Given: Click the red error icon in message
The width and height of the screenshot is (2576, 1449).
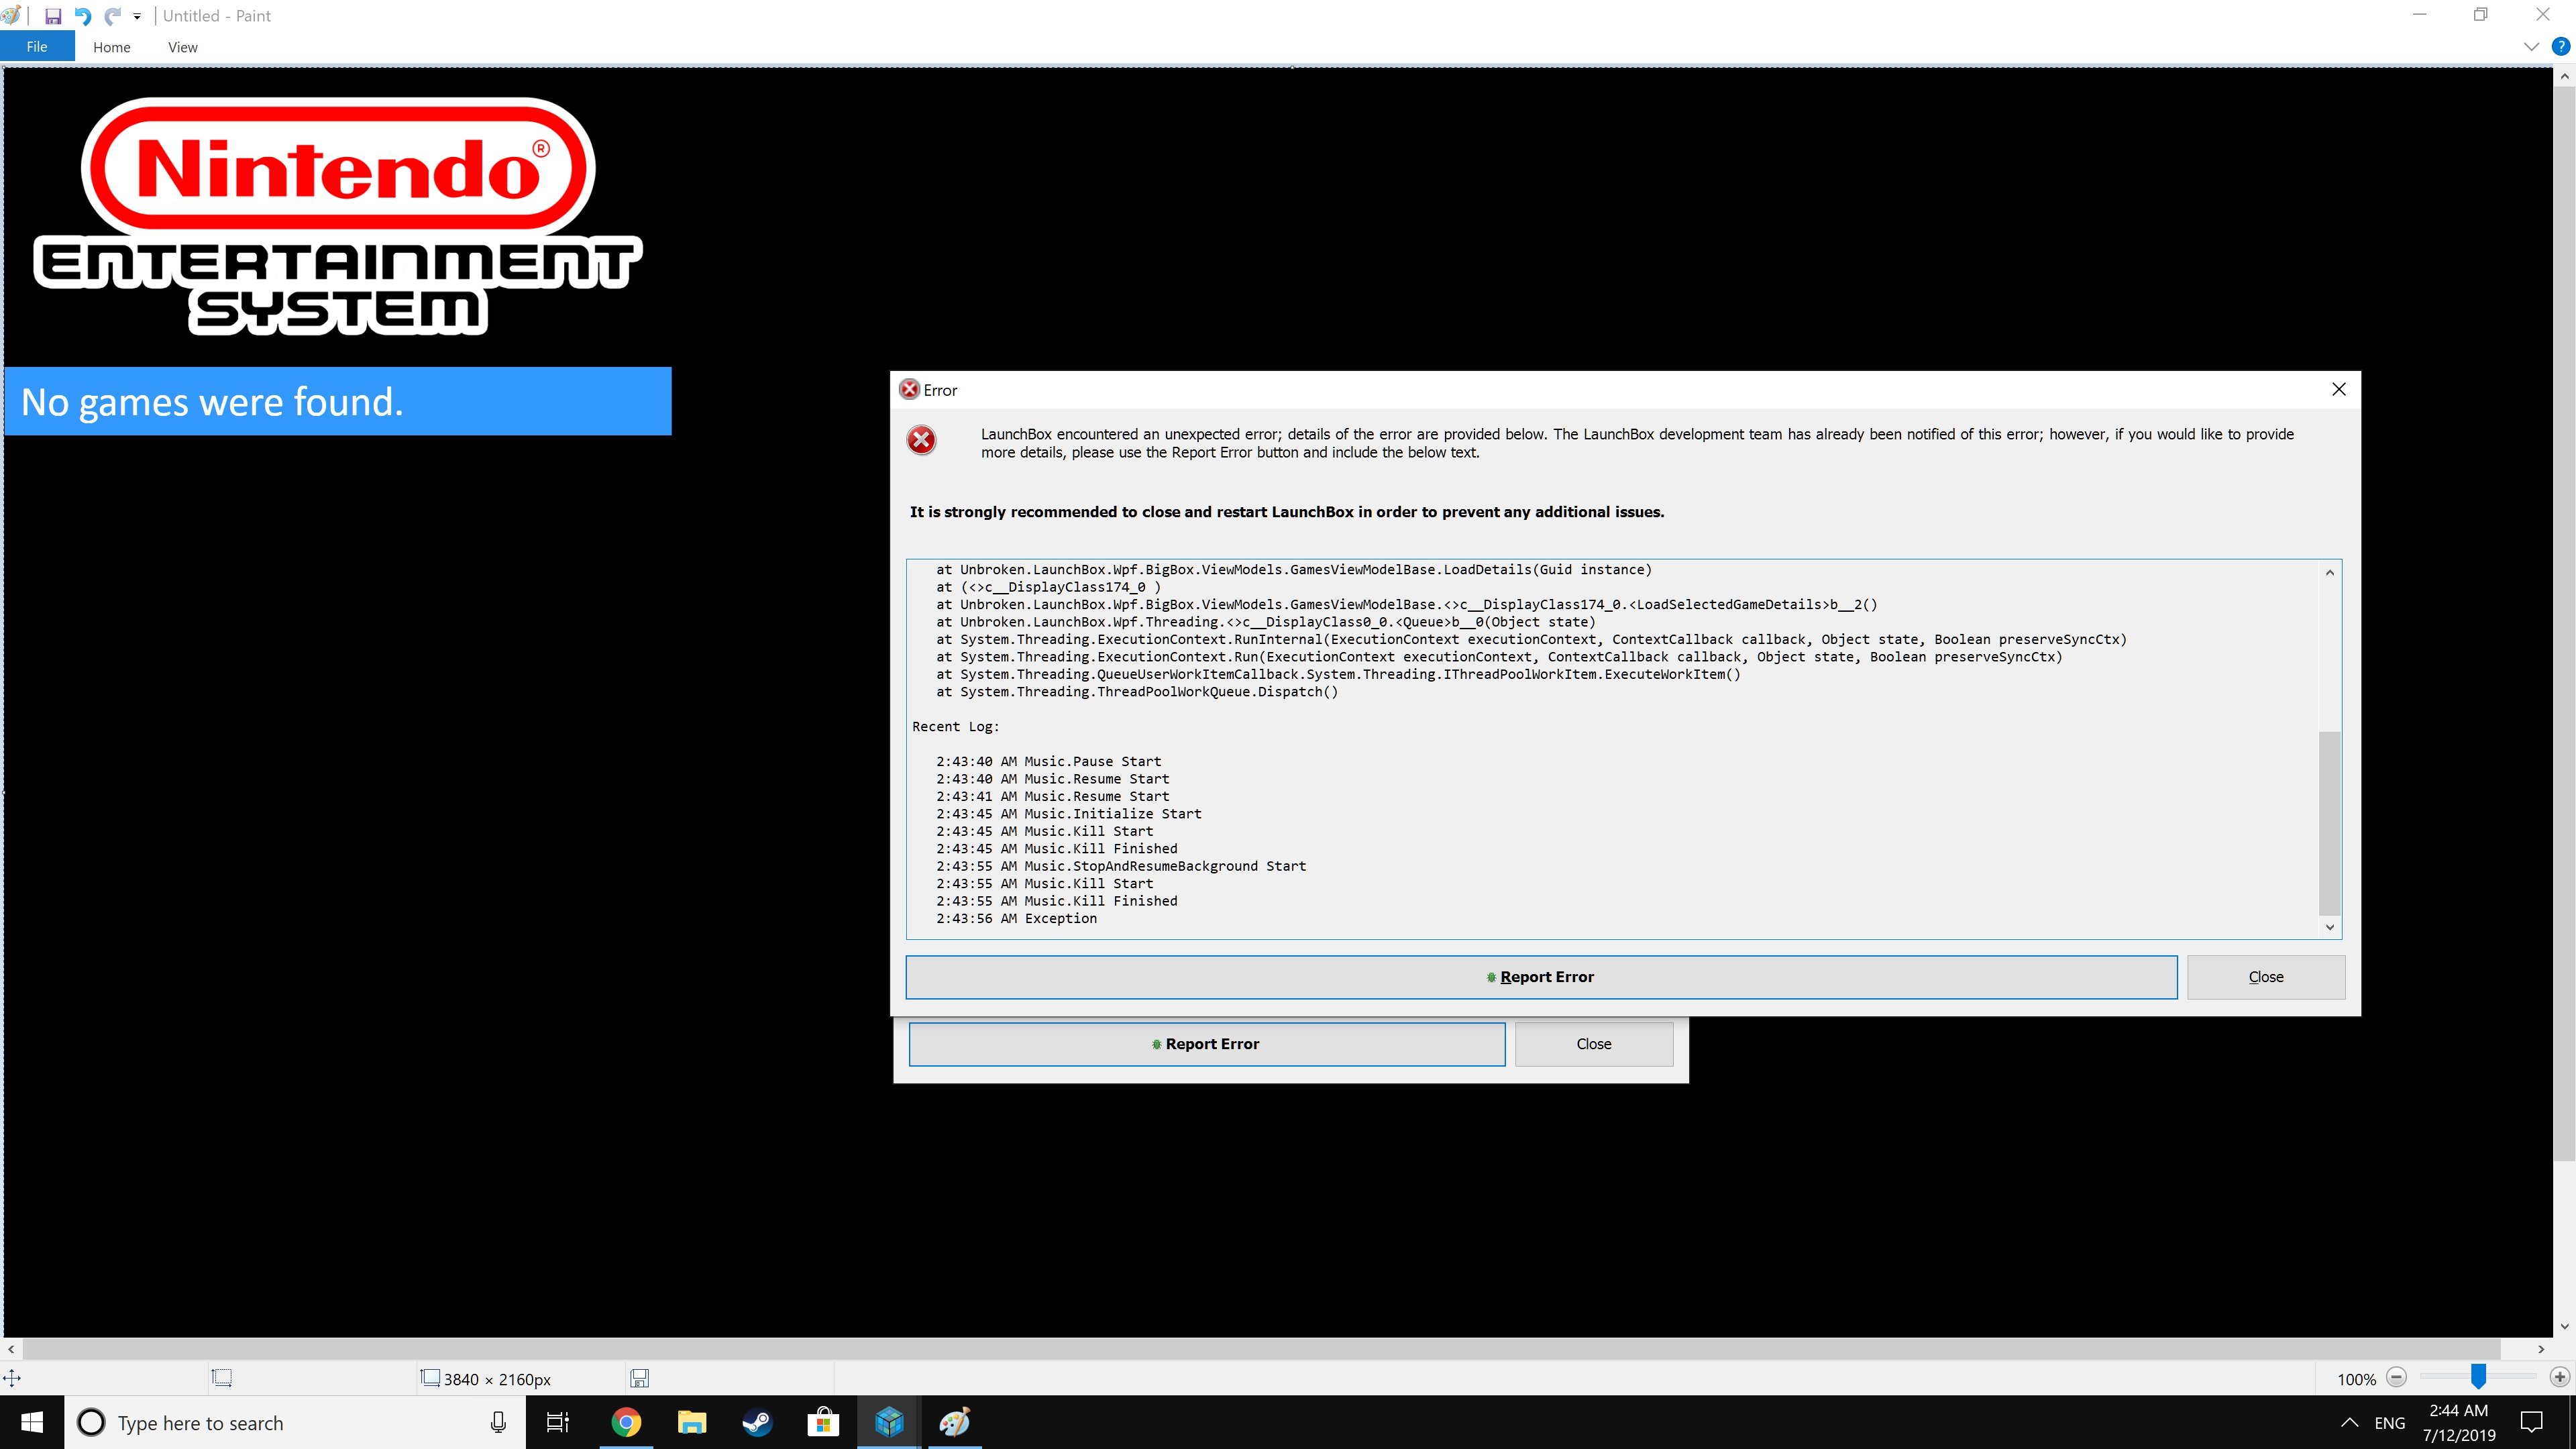Looking at the screenshot, I should pos(921,440).
